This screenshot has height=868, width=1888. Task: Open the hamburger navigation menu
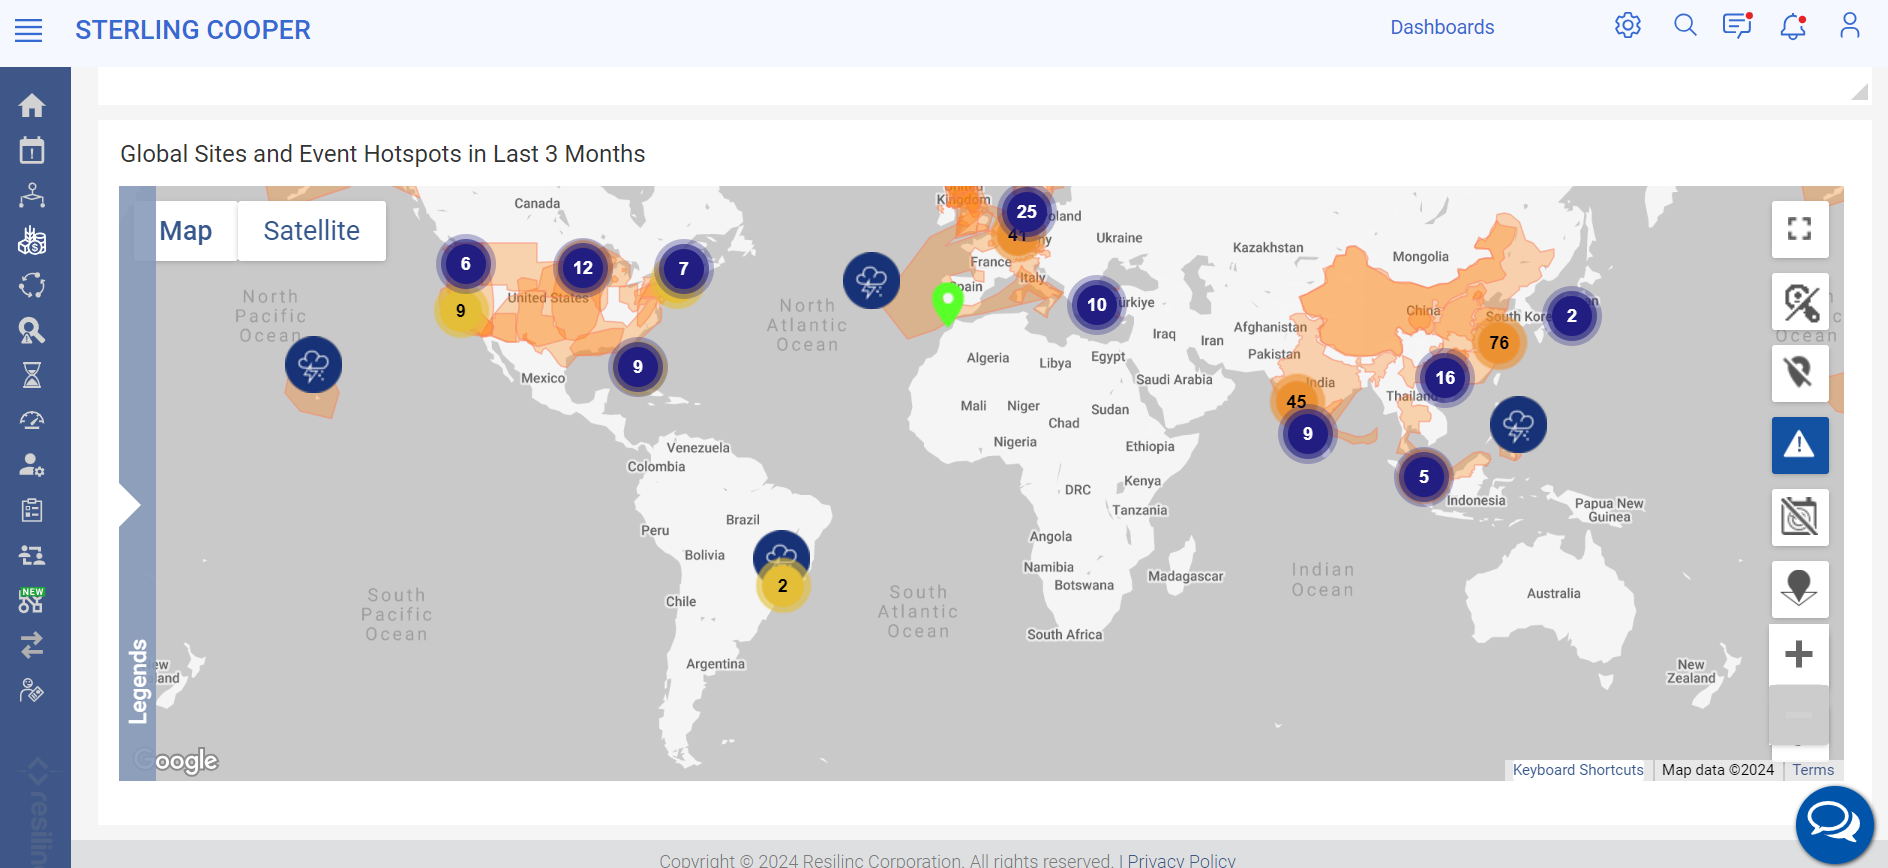pos(29,31)
